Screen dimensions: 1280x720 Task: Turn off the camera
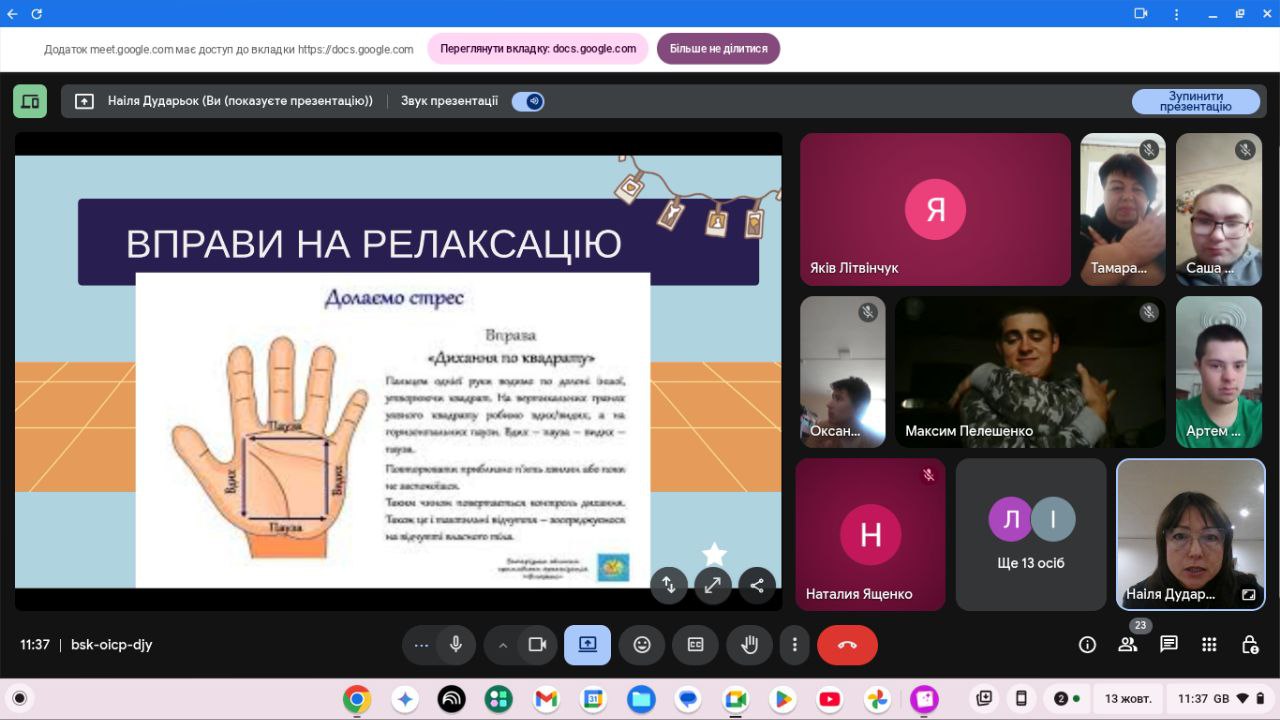(x=537, y=645)
